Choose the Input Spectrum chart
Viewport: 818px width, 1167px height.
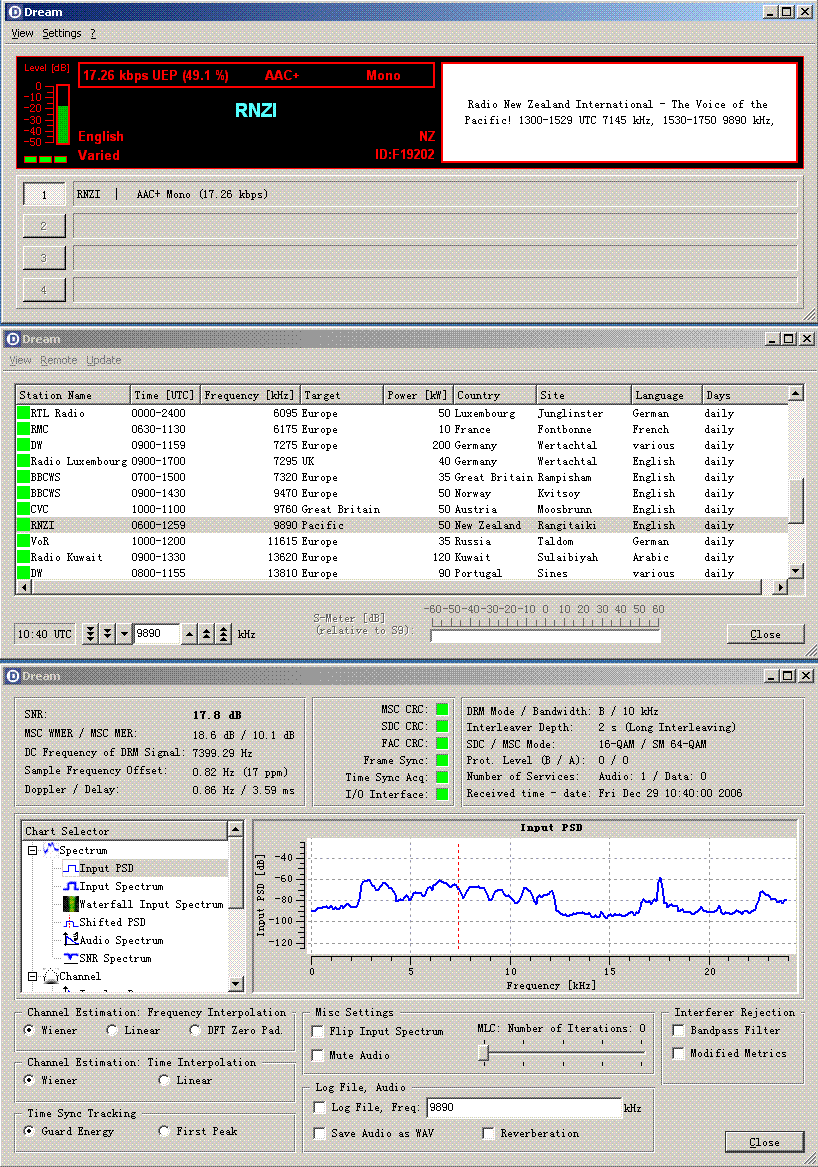pos(120,886)
